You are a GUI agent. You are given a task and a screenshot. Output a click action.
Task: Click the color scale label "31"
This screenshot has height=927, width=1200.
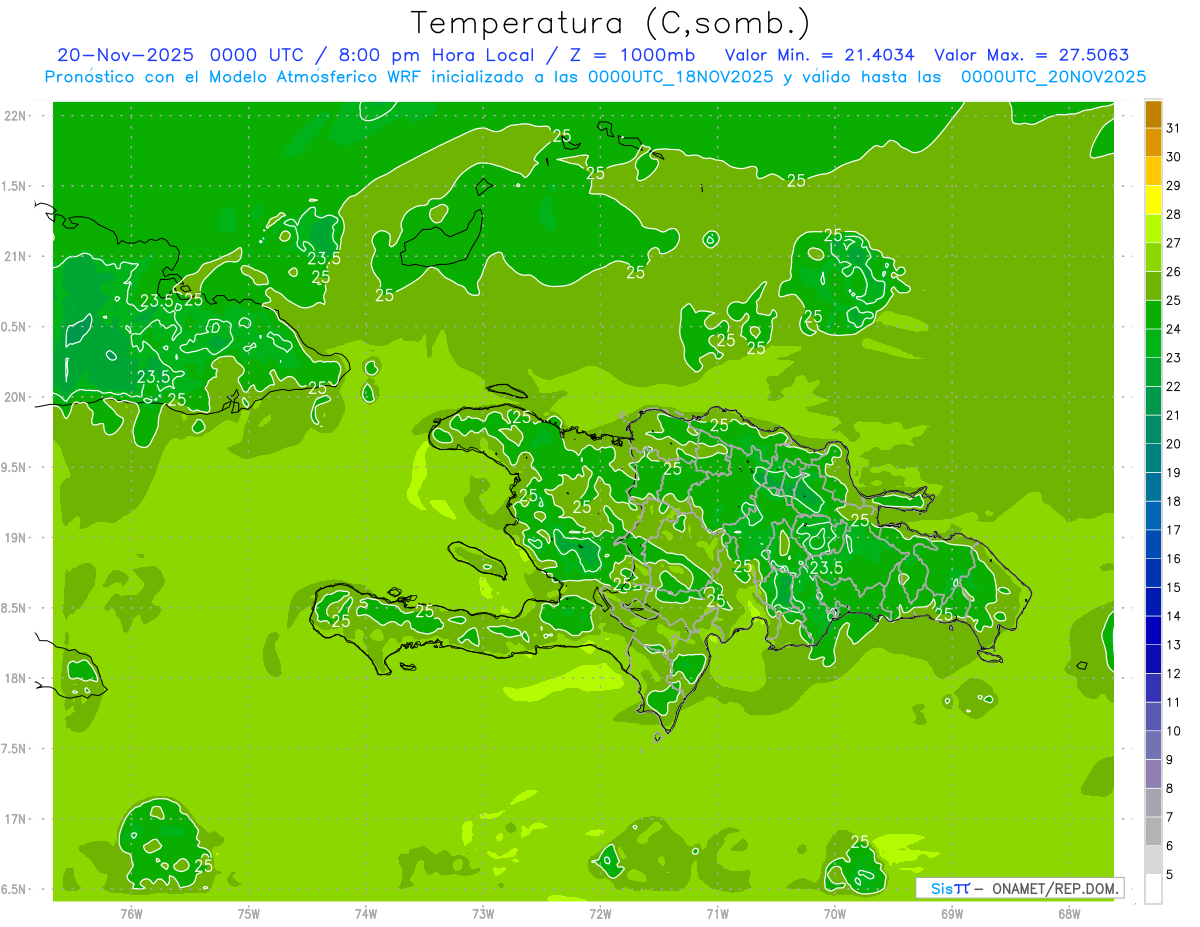pyautogui.click(x=1174, y=128)
